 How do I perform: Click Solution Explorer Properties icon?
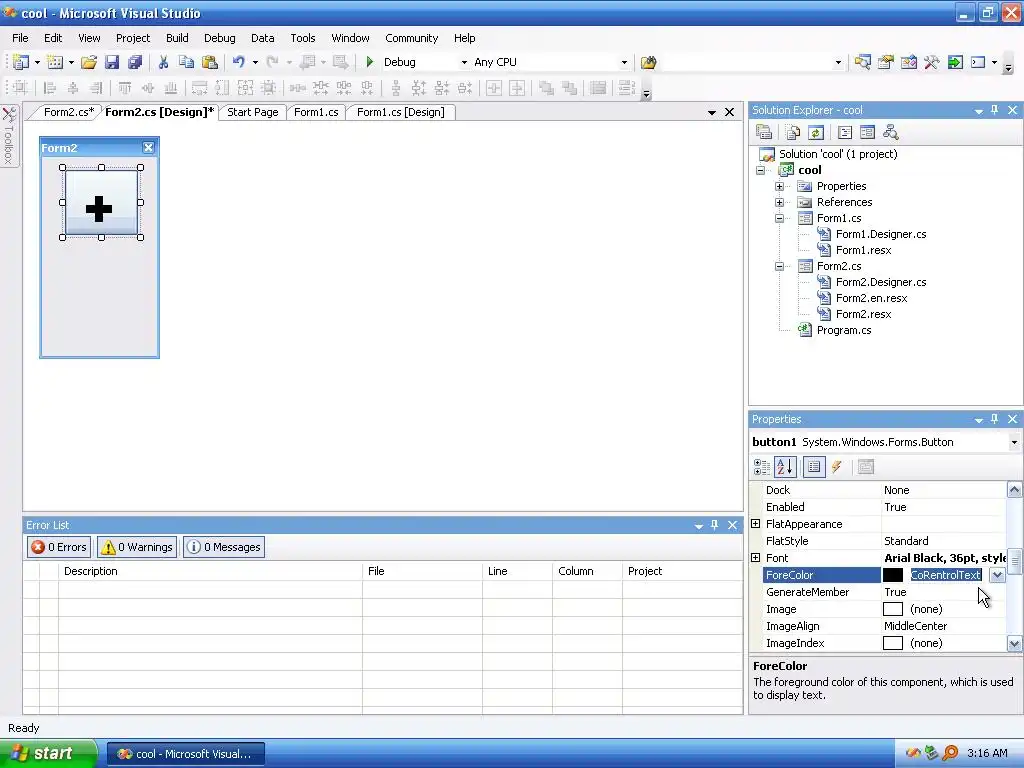click(764, 133)
